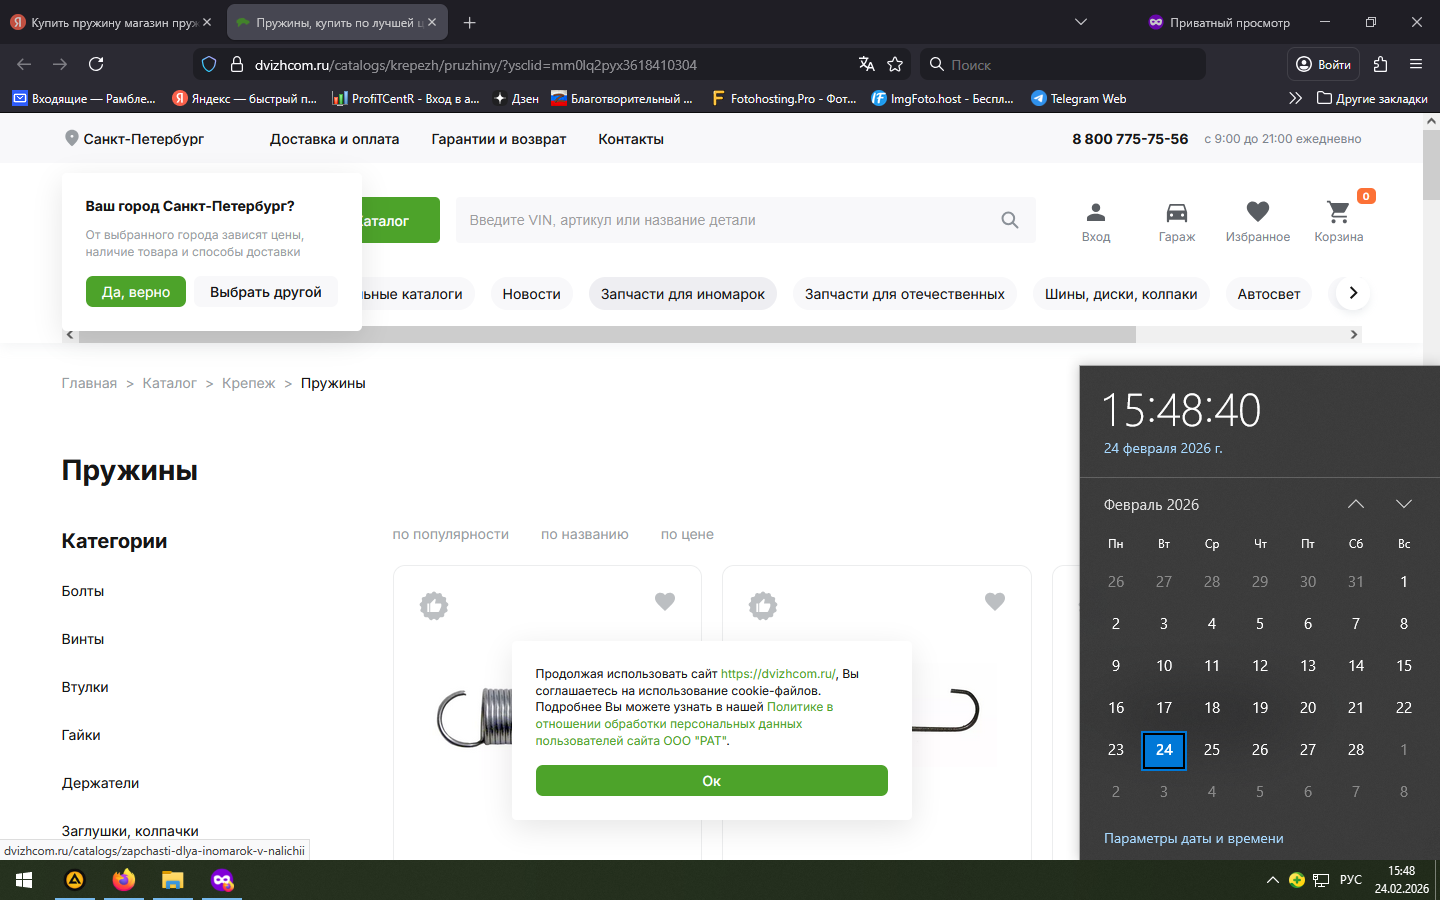Open the taskbar clock showing 15:48
The height and width of the screenshot is (900, 1440).
click(x=1401, y=880)
